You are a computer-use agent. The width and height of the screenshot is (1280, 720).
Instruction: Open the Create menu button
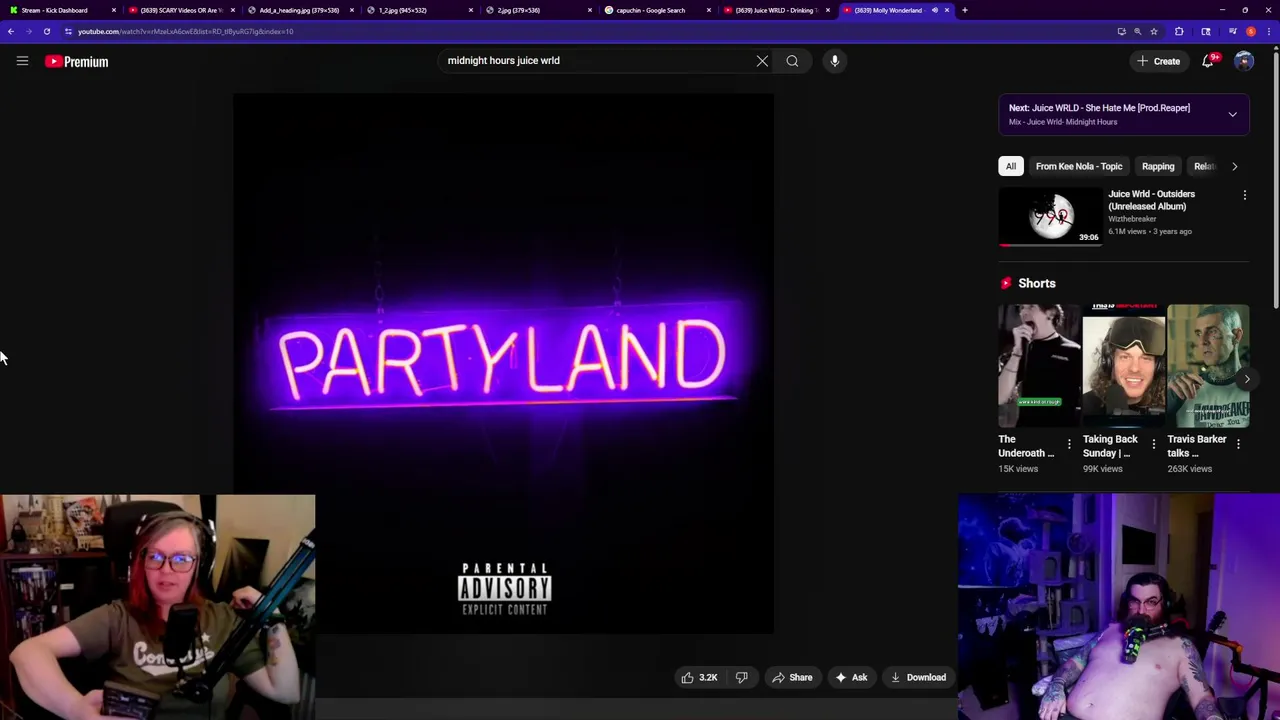tap(1158, 61)
